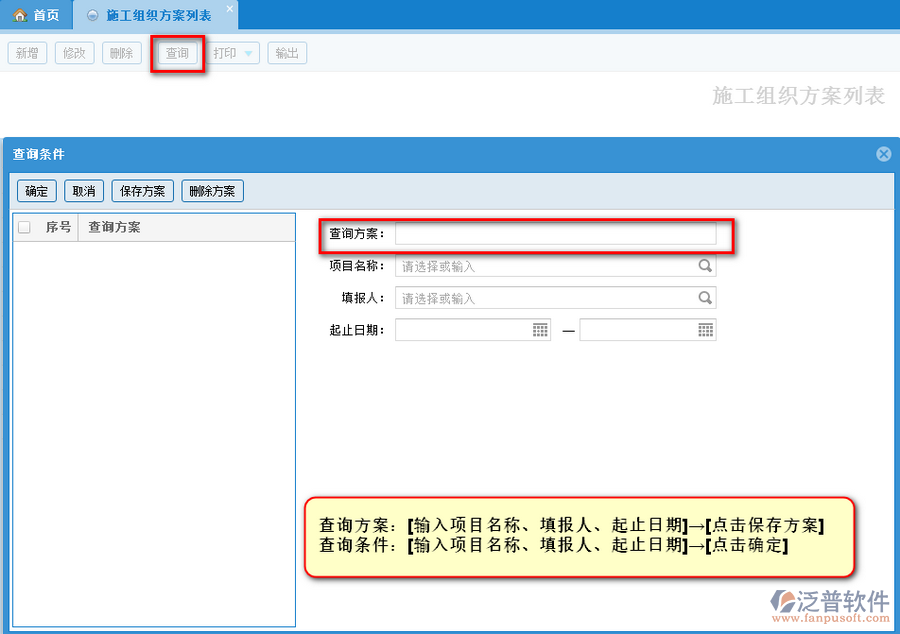Open the 首页 home tab
The height and width of the screenshot is (634, 900).
[36, 15]
